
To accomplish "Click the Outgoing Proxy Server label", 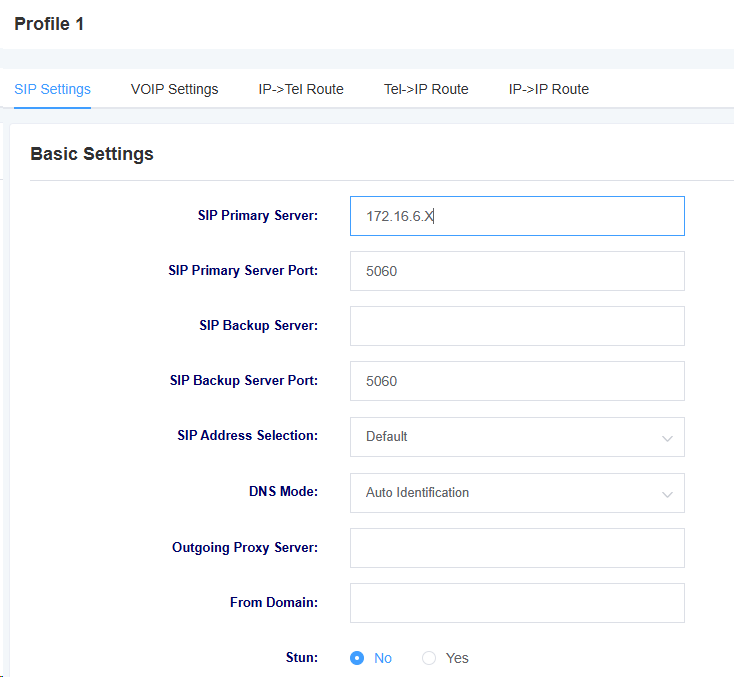I will [x=245, y=547].
